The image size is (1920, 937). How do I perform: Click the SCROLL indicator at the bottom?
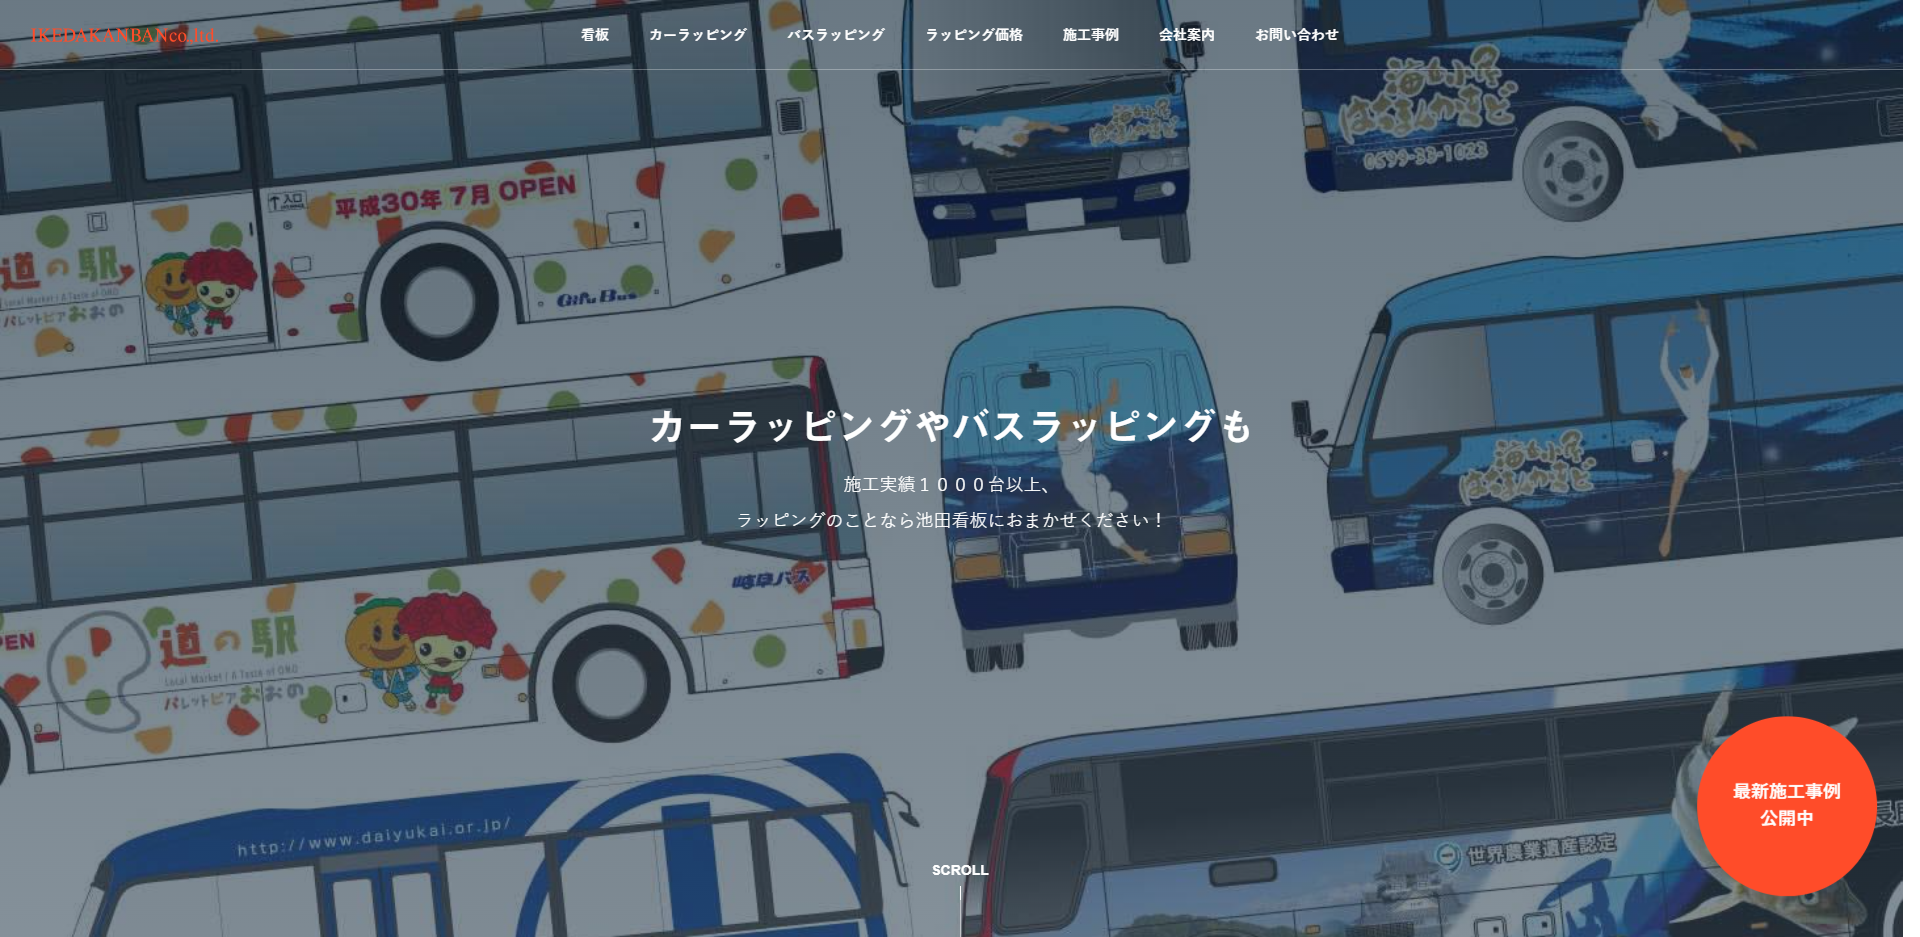pyautogui.click(x=960, y=870)
